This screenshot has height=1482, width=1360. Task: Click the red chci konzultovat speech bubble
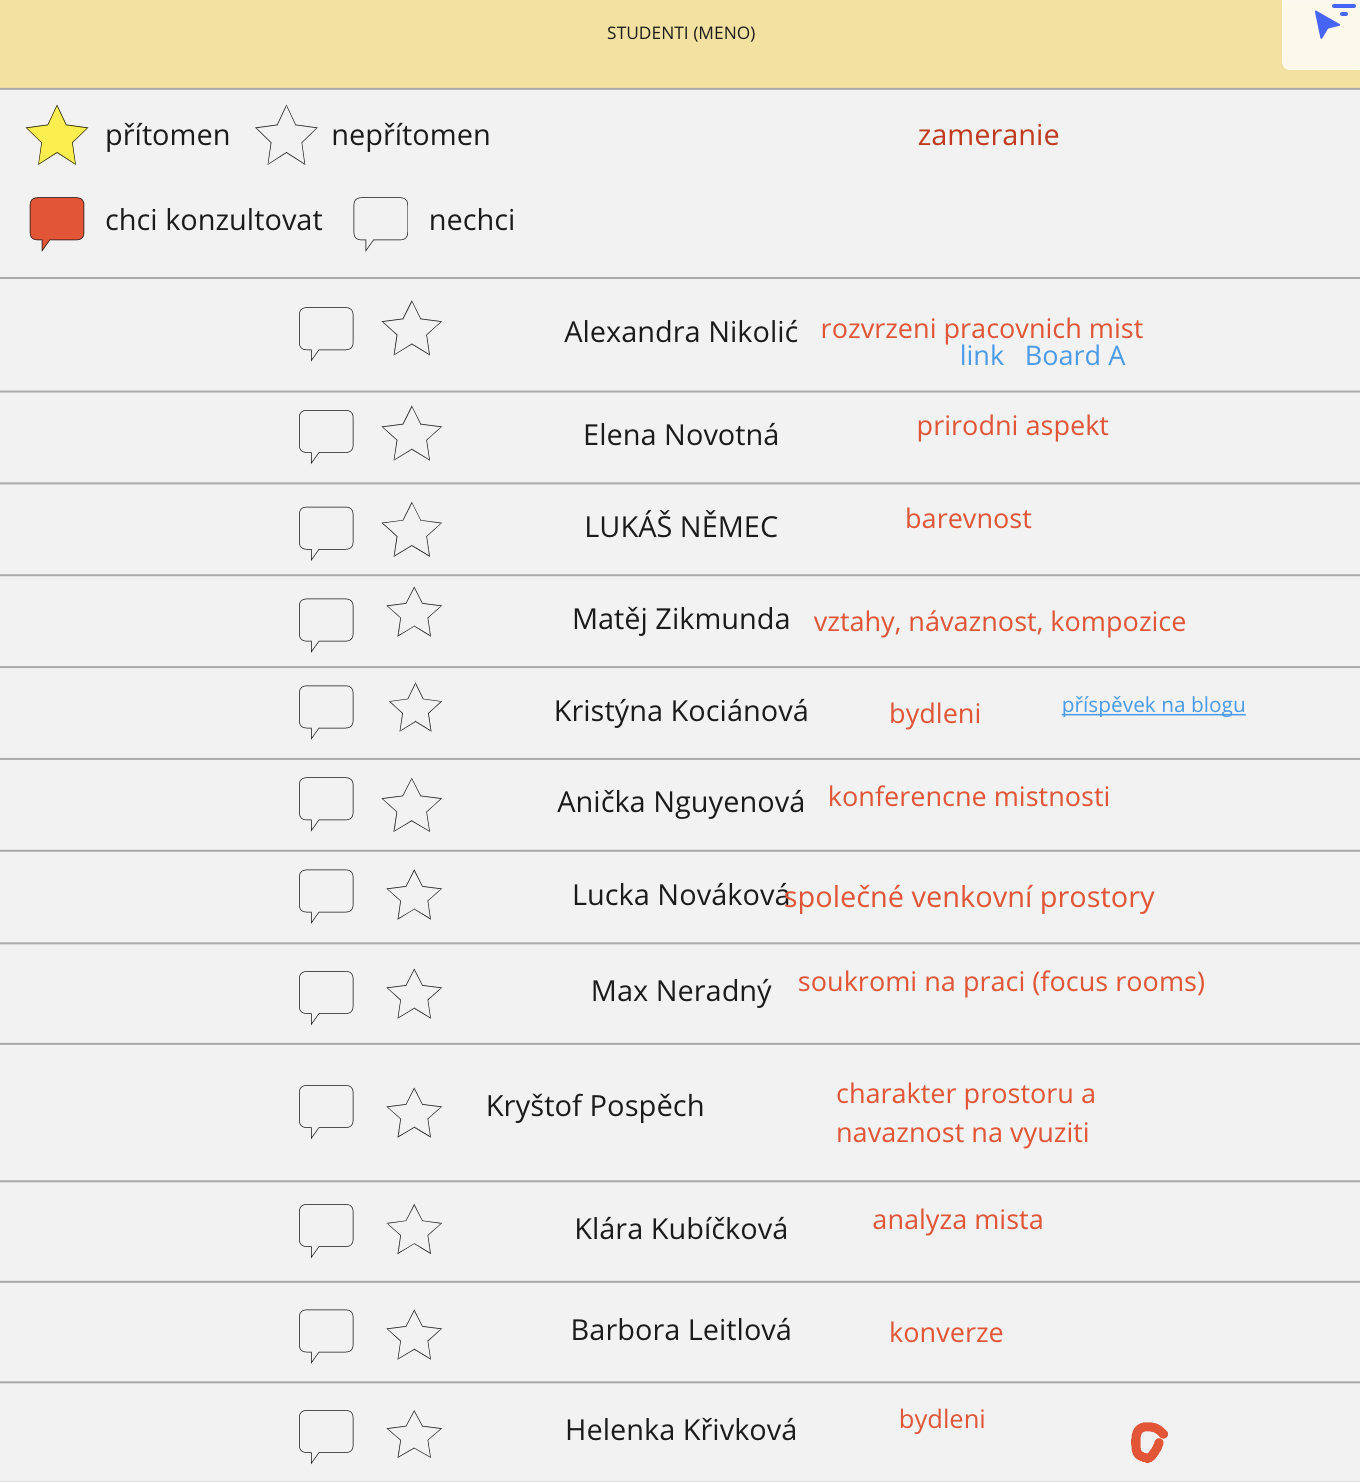[57, 223]
